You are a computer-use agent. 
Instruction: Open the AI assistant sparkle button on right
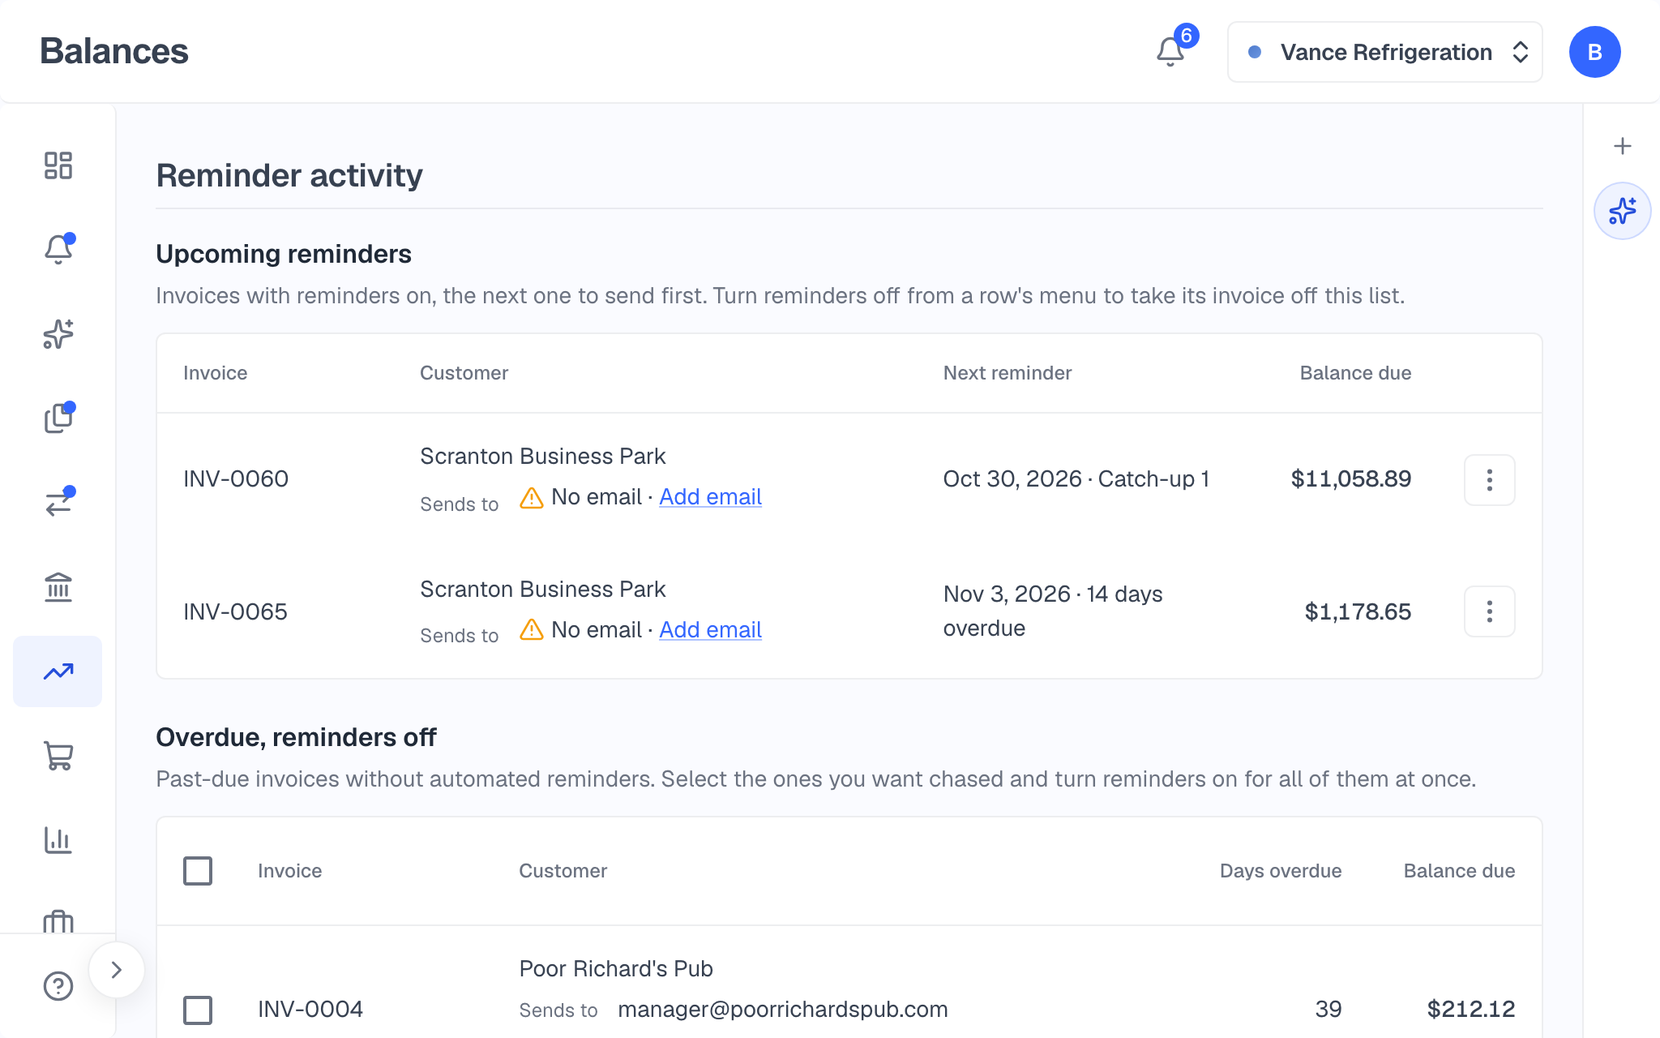pos(1622,211)
